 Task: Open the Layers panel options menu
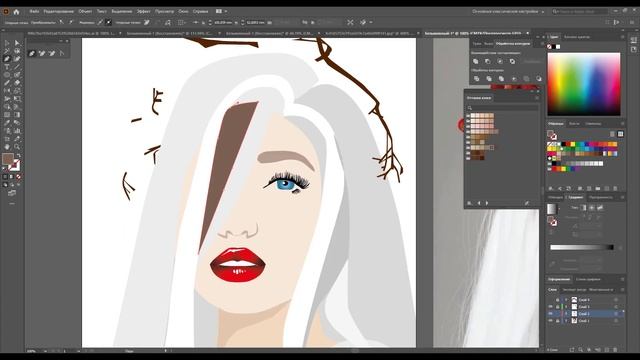pyautogui.click(x=622, y=289)
